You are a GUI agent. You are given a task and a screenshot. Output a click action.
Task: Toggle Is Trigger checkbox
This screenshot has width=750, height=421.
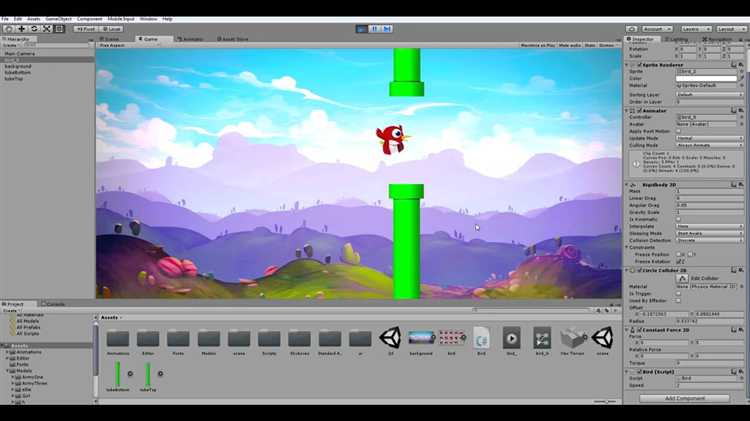pos(678,294)
